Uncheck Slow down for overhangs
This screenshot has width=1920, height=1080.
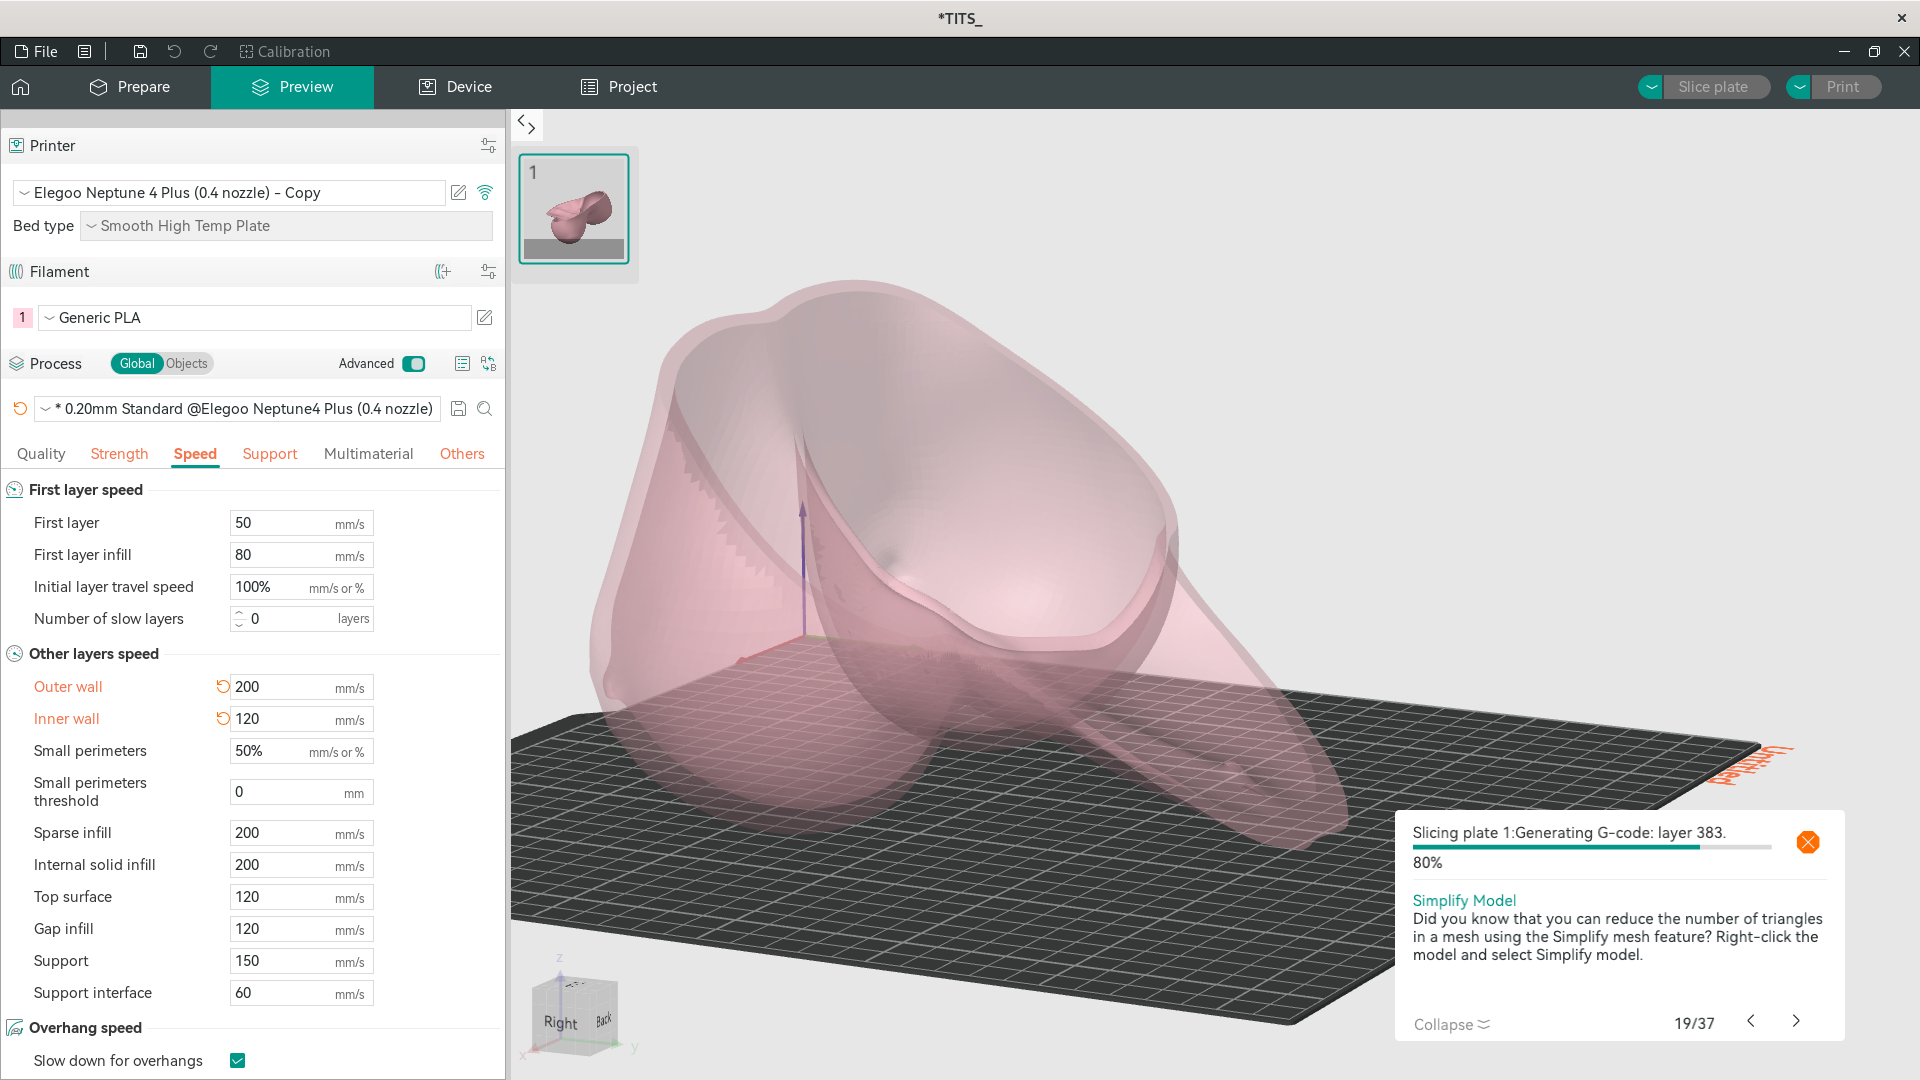[237, 1060]
